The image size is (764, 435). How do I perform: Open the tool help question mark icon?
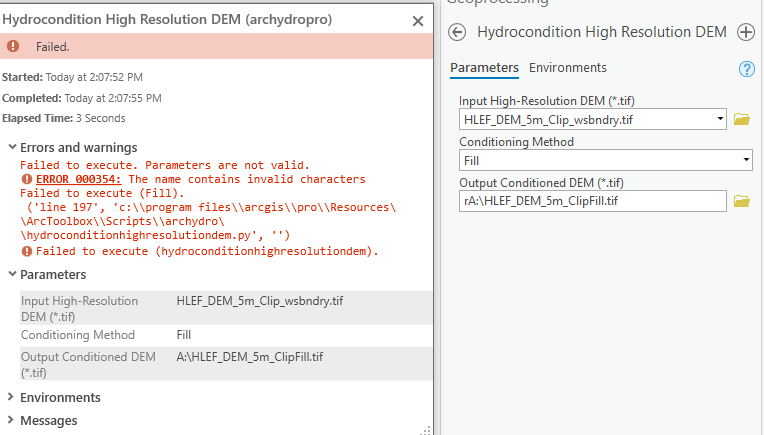pos(746,69)
